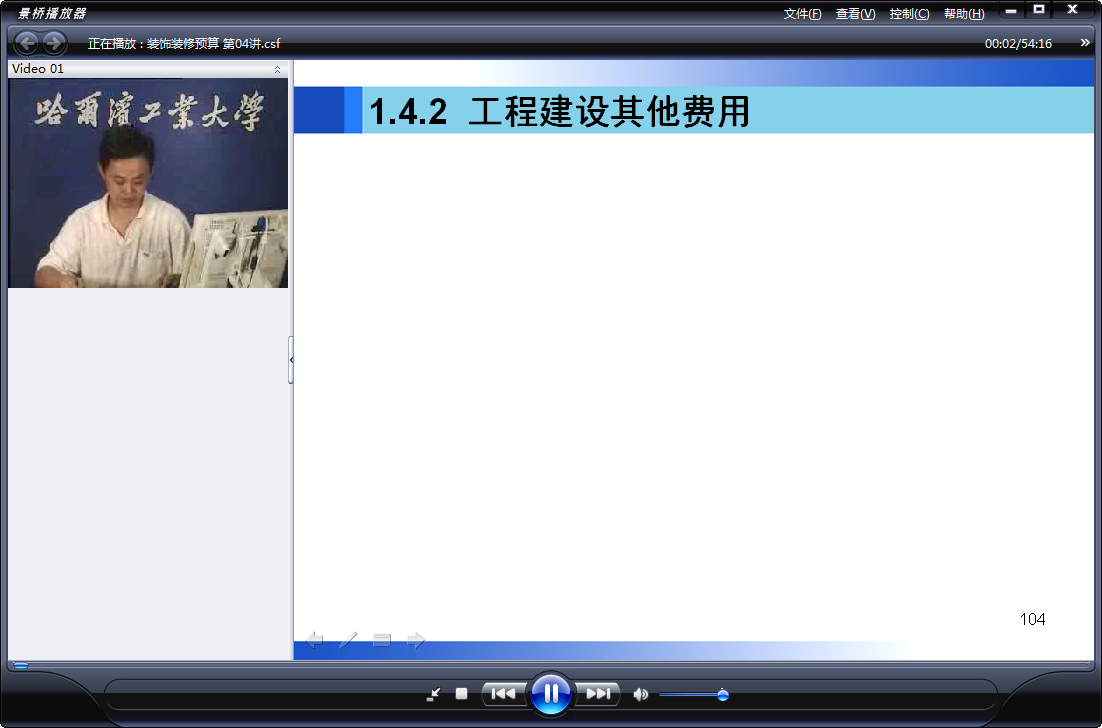Click the now-playing title 装饰装修预算 第04讲.csf

(x=214, y=44)
